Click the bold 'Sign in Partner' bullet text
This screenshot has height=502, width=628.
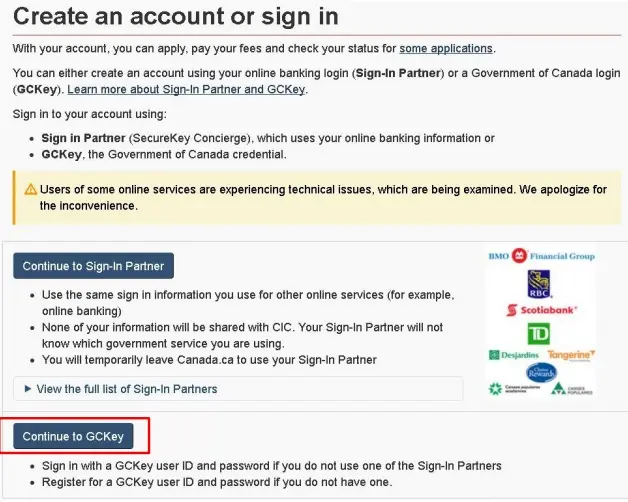[x=83, y=138]
